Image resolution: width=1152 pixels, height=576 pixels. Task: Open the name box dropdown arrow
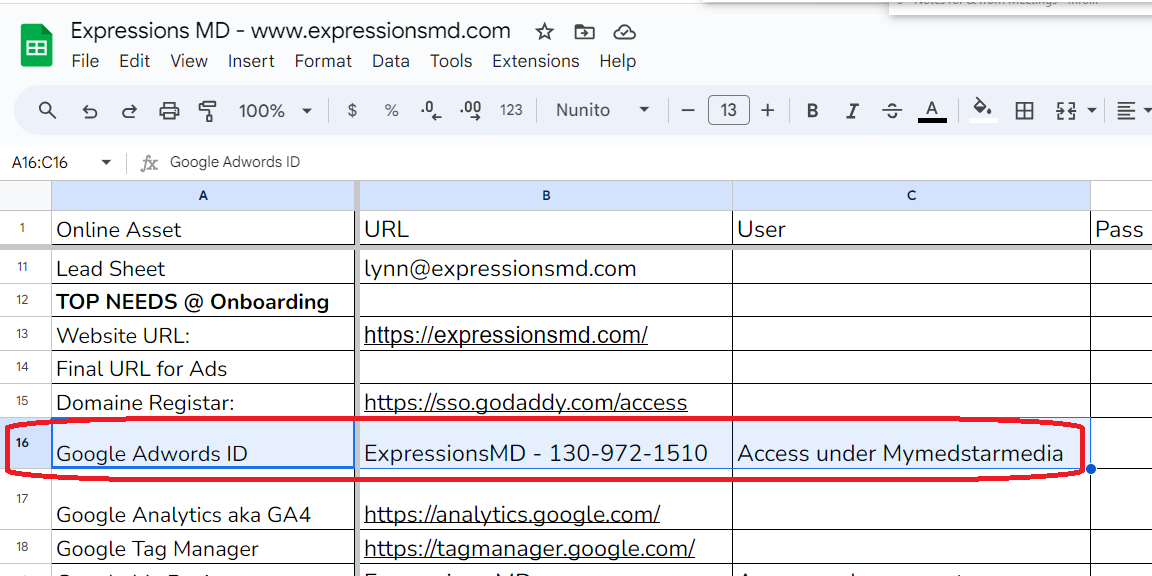tap(106, 162)
